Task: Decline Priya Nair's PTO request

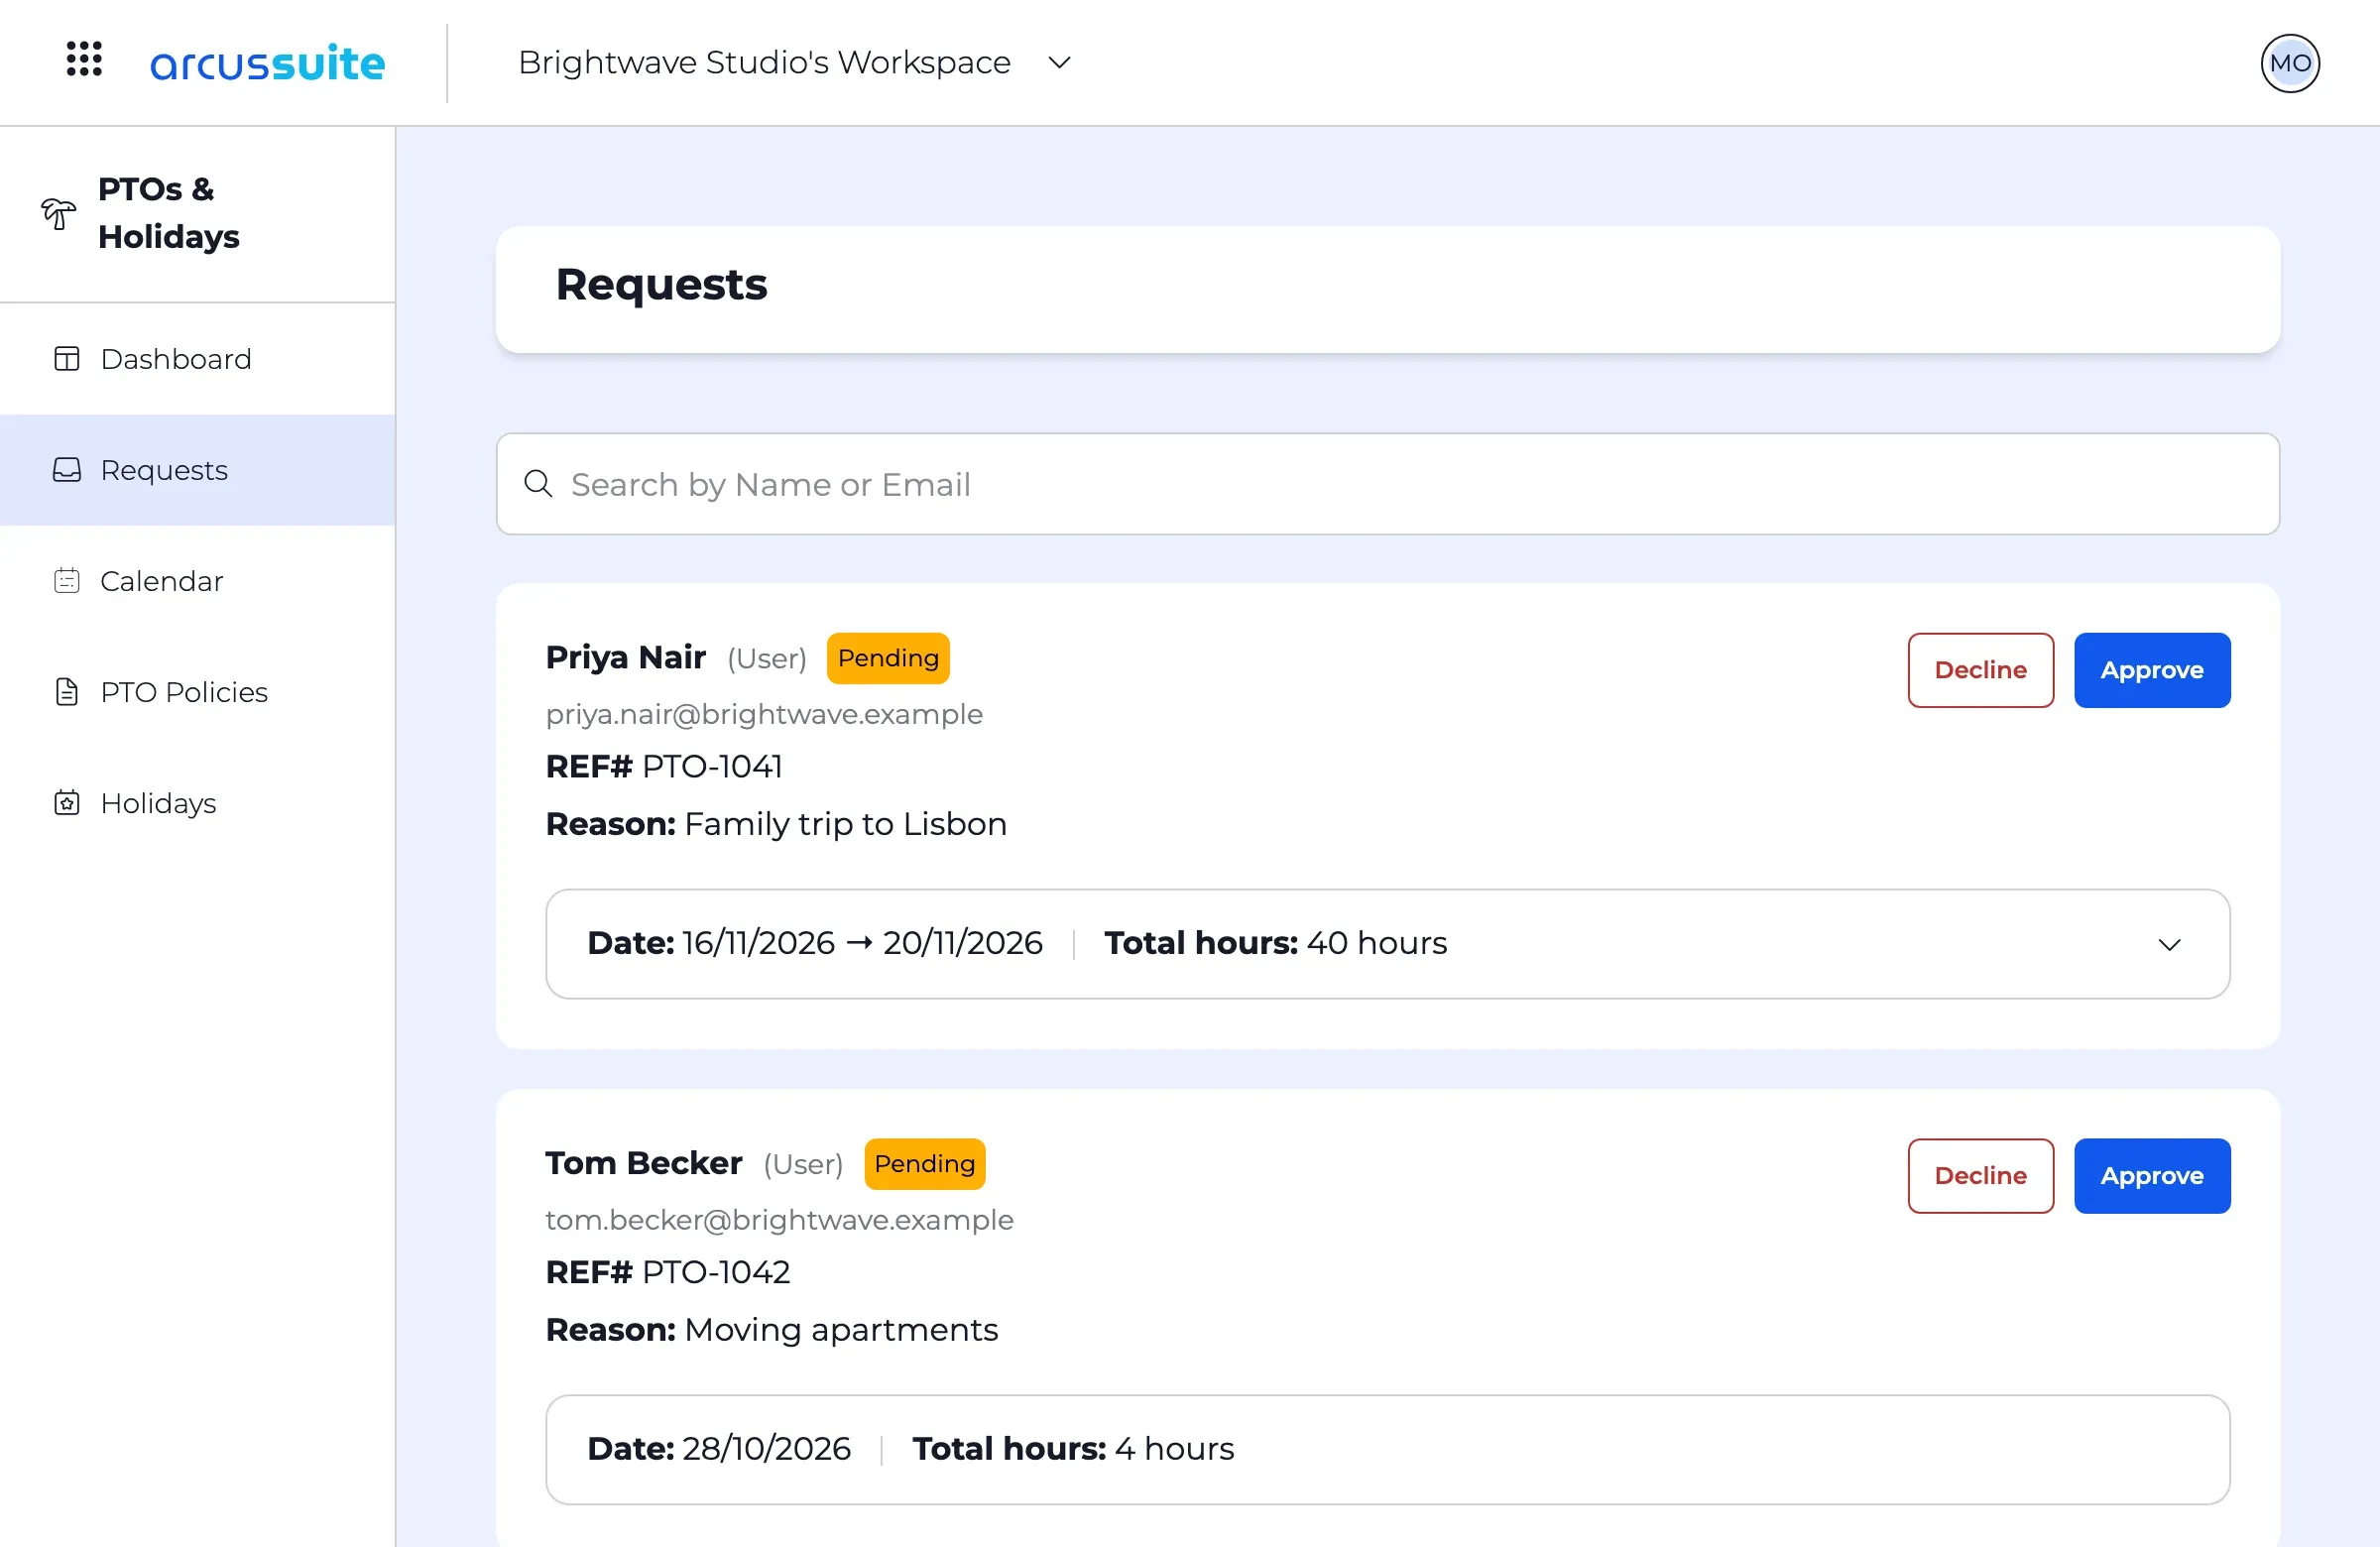Action: (1980, 670)
